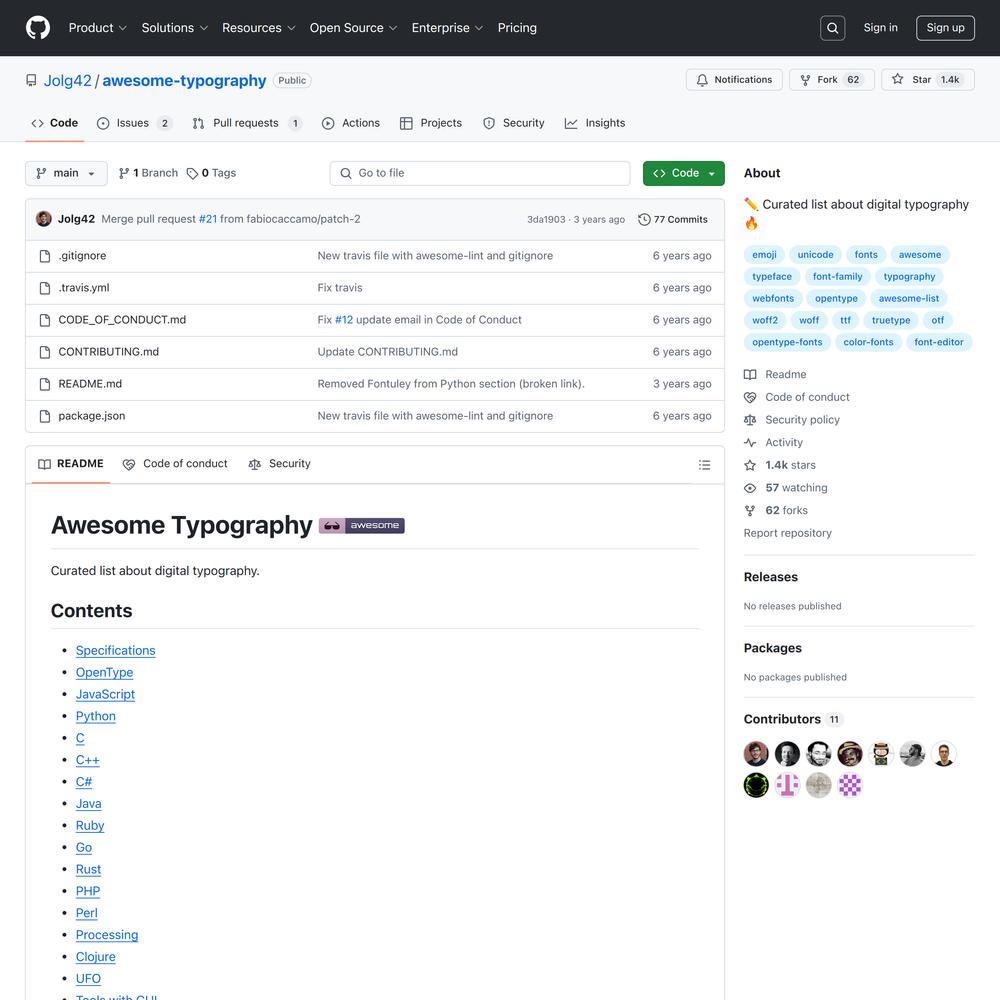
Task: Select the Code of conduct README tab
Action: (x=175, y=464)
